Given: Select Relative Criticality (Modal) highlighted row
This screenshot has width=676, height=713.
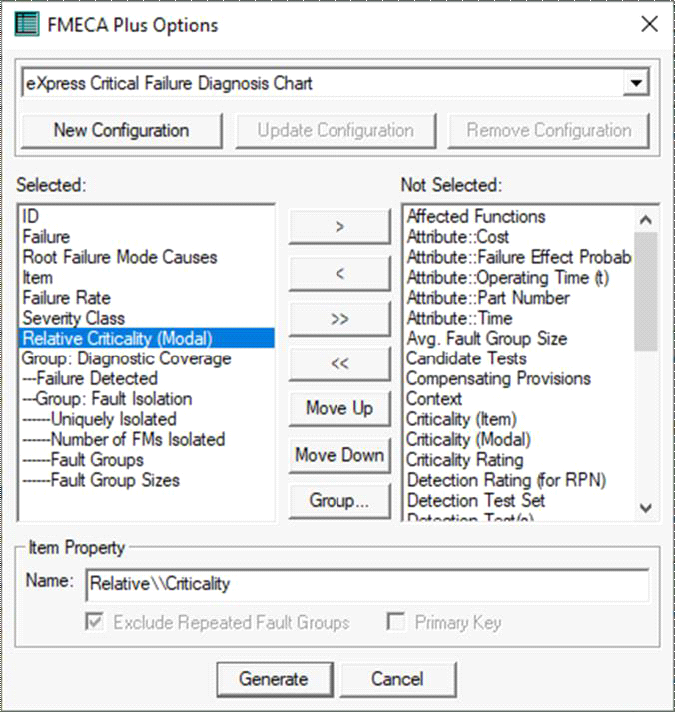Looking at the screenshot, I should [x=146, y=338].
